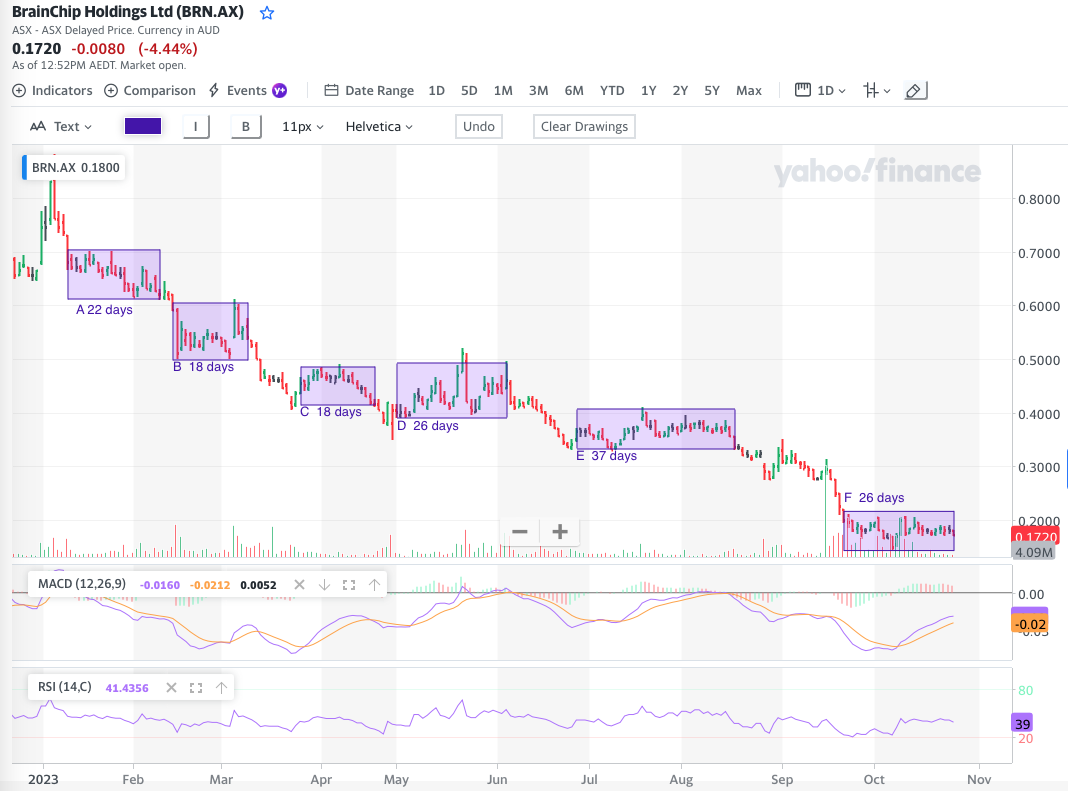Select the 'F 26 days' annotation text
The width and height of the screenshot is (1068, 791).
tap(874, 498)
